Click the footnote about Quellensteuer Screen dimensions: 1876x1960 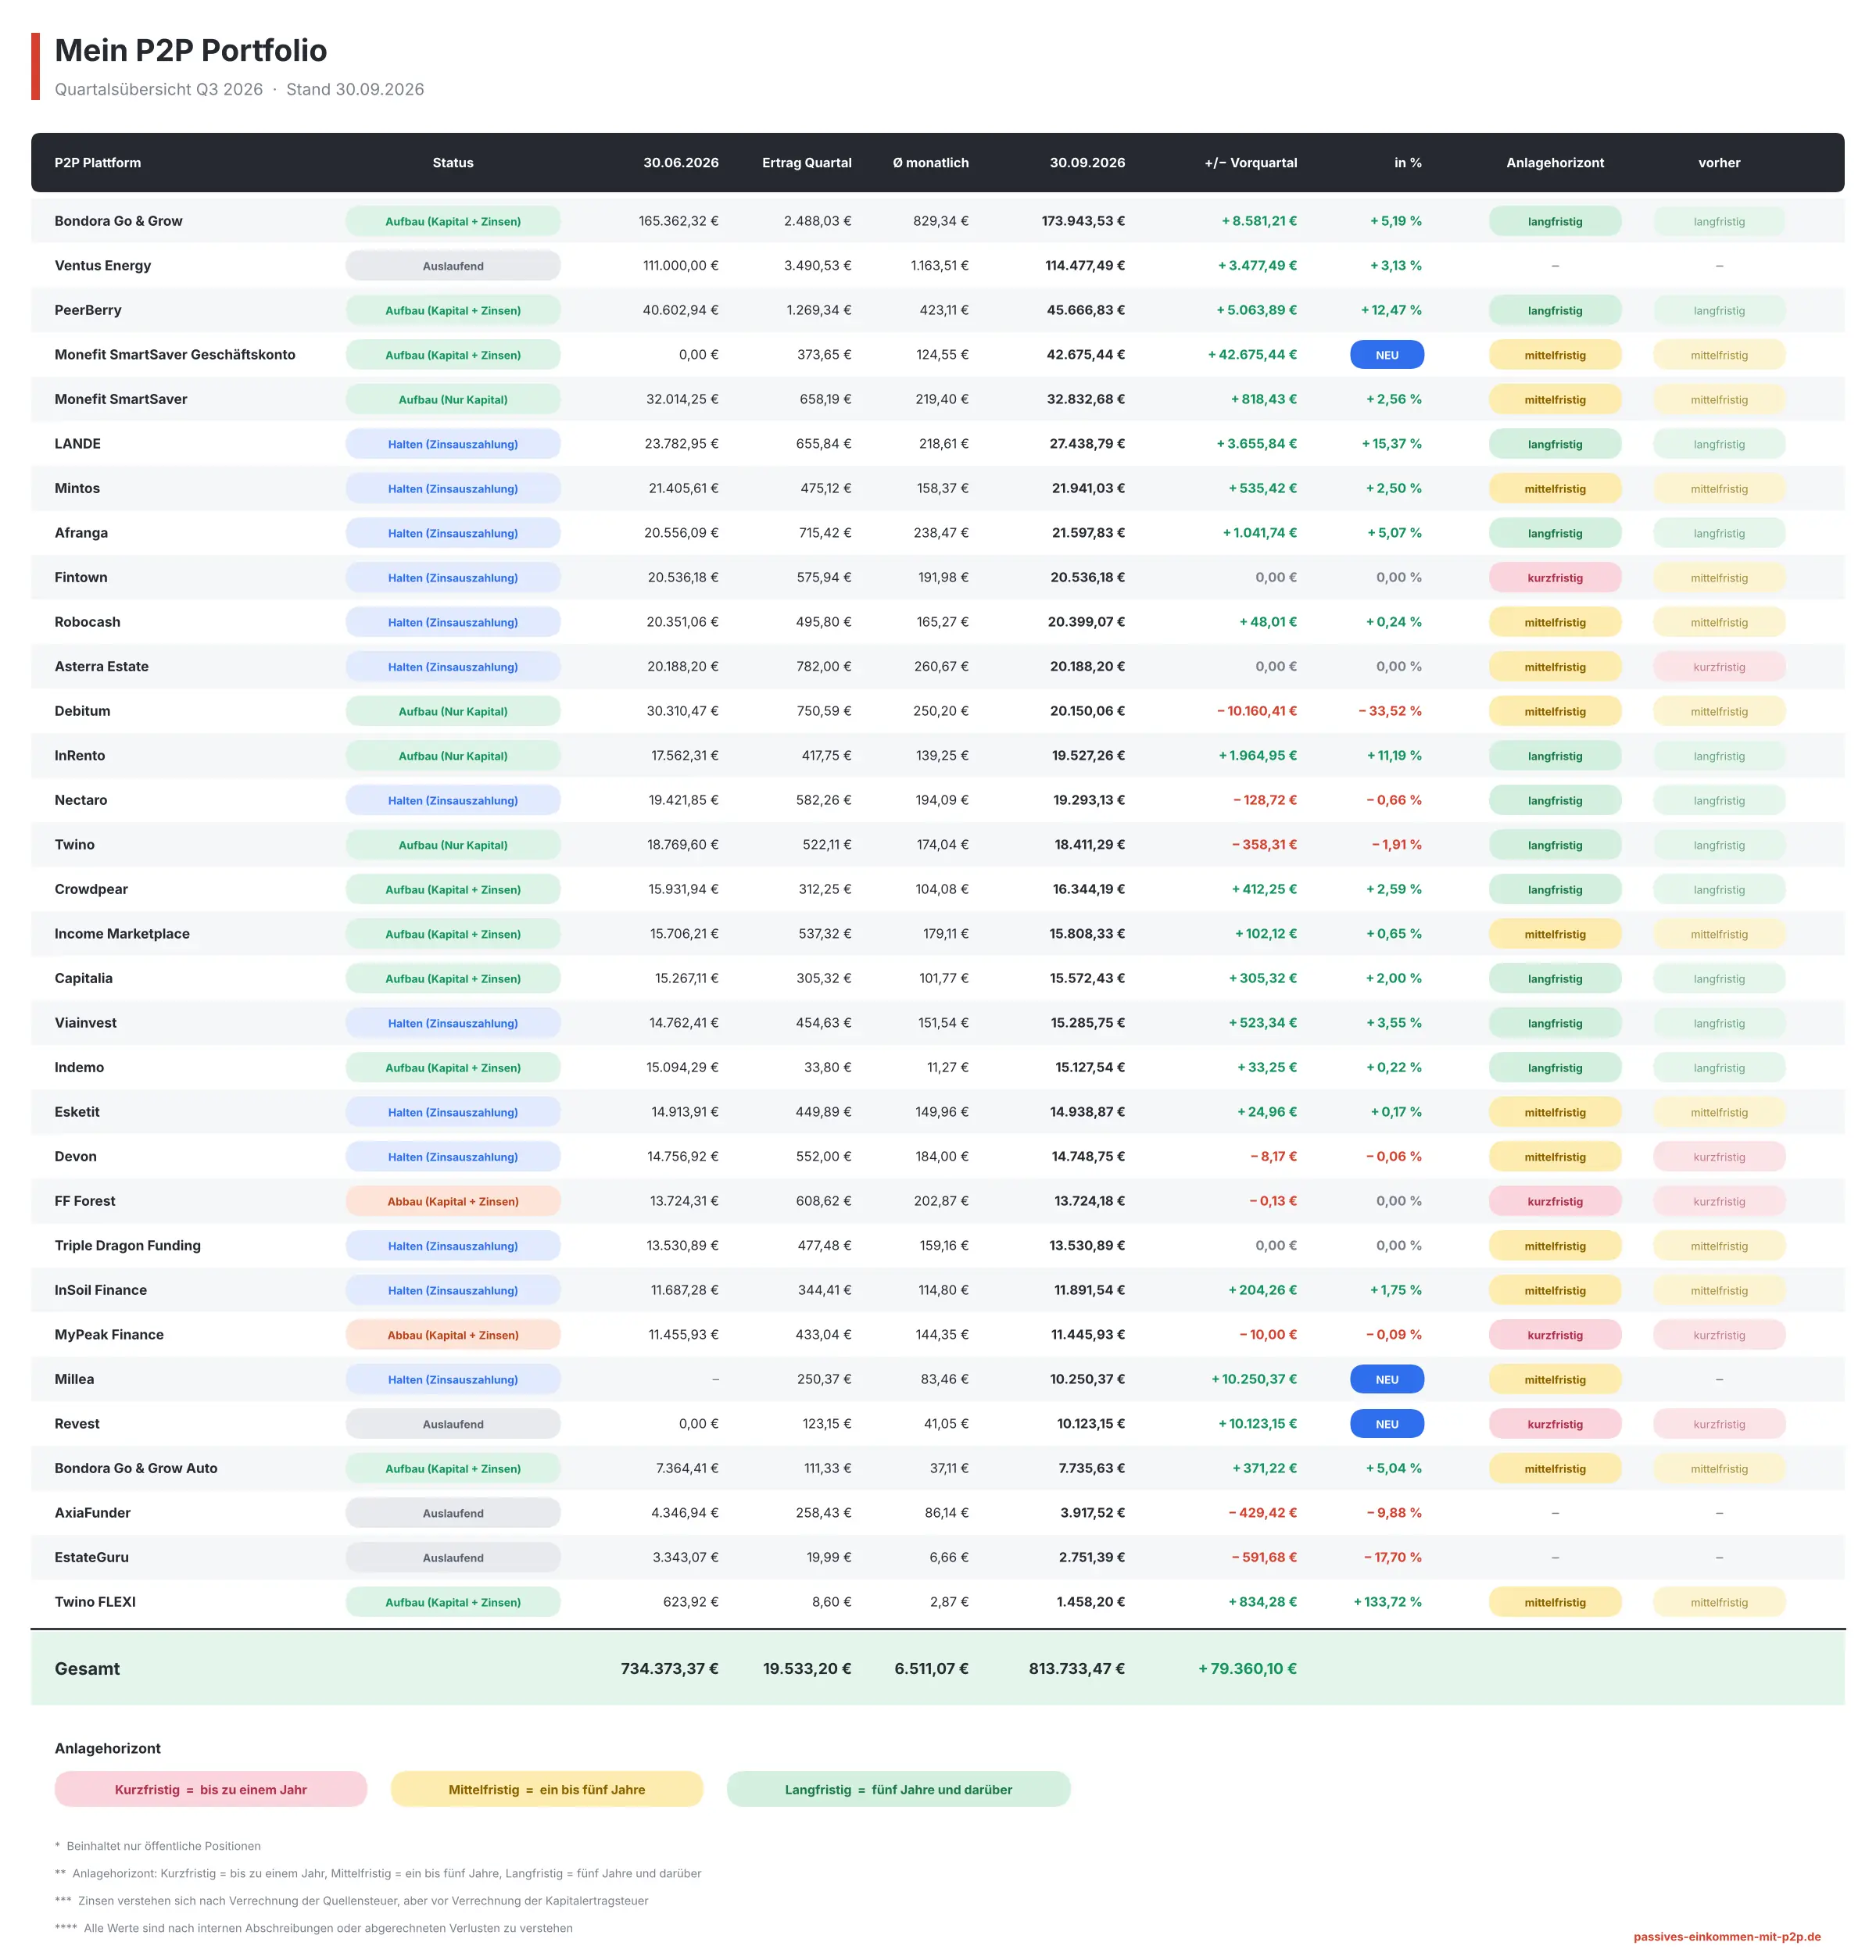click(352, 1900)
